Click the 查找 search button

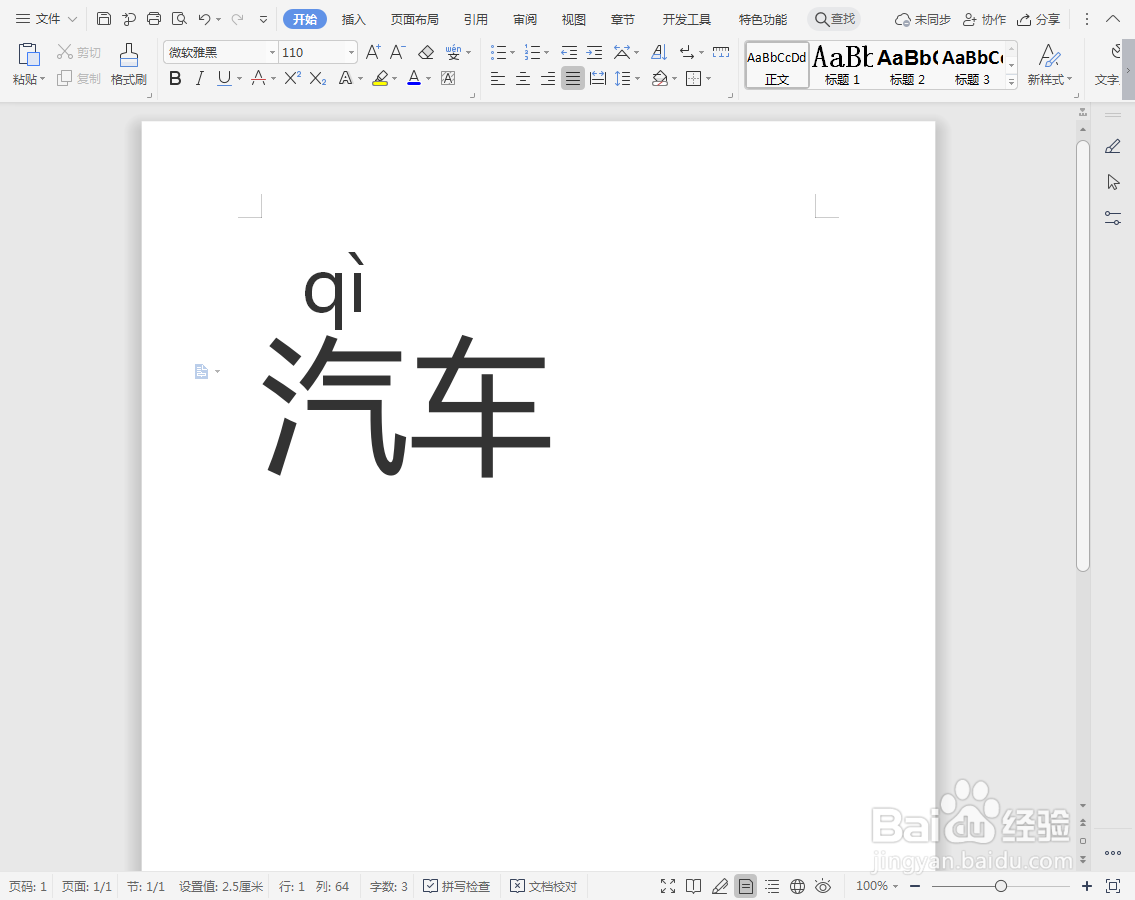click(835, 19)
